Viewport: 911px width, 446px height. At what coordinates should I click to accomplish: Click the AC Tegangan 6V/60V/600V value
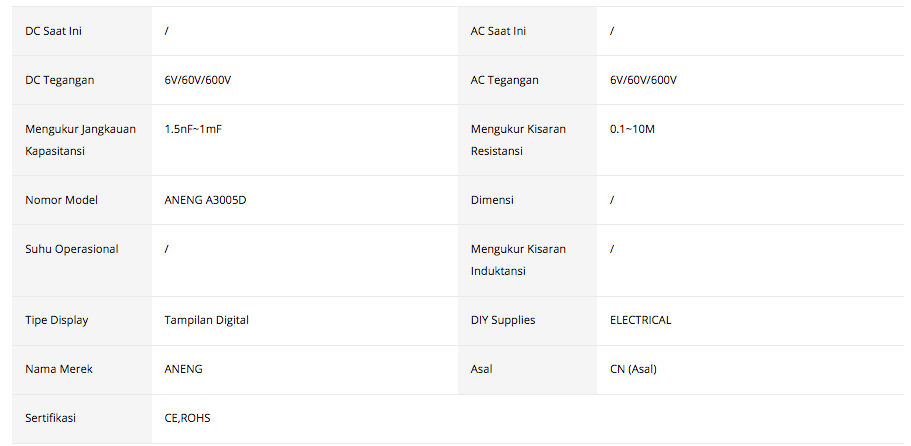pyautogui.click(x=643, y=80)
